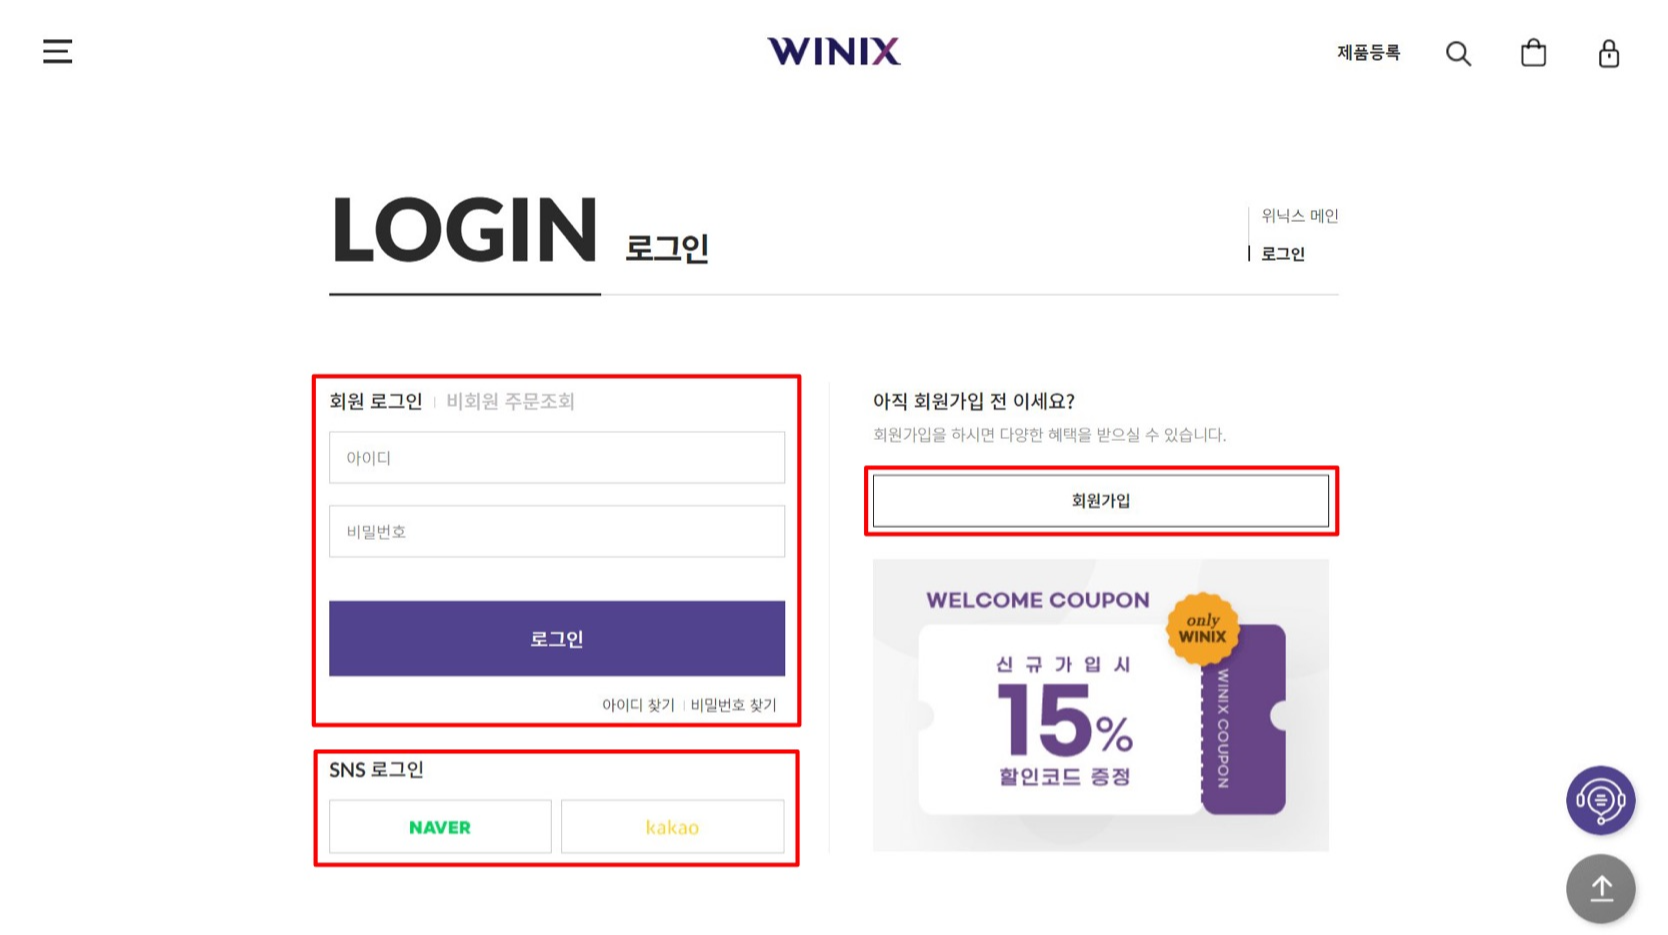Screen dimensions: 1668x935
Task: Switch to 비회원 주문조회 tab
Action: pyautogui.click(x=510, y=401)
